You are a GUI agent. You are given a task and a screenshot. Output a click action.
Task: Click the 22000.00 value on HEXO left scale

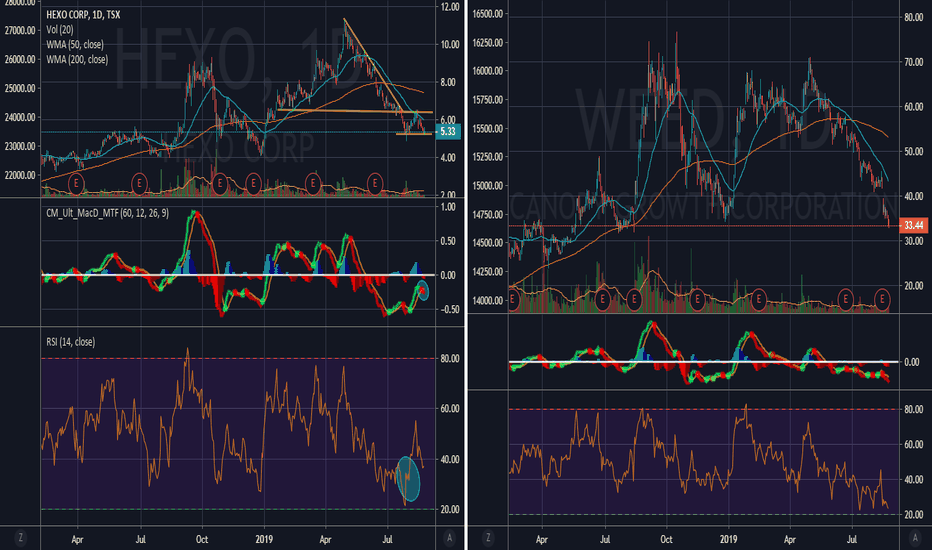(20, 175)
